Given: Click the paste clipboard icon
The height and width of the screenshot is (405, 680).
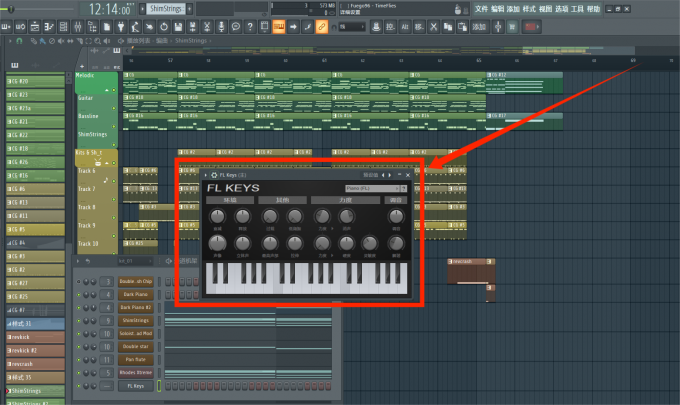Looking at the screenshot, I should coord(462,27).
